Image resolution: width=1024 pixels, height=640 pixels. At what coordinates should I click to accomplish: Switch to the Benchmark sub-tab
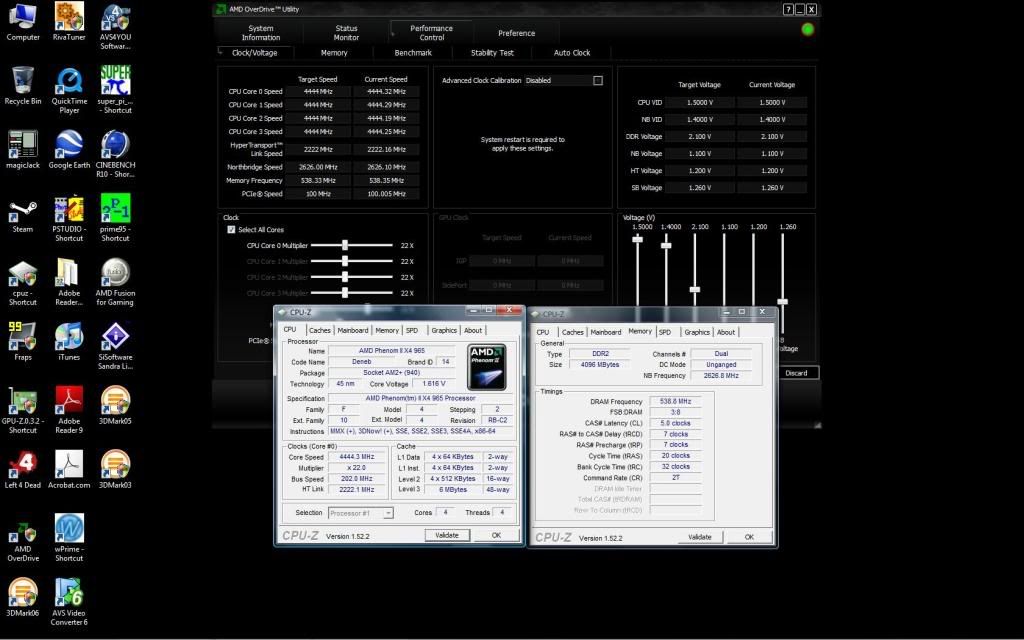413,53
